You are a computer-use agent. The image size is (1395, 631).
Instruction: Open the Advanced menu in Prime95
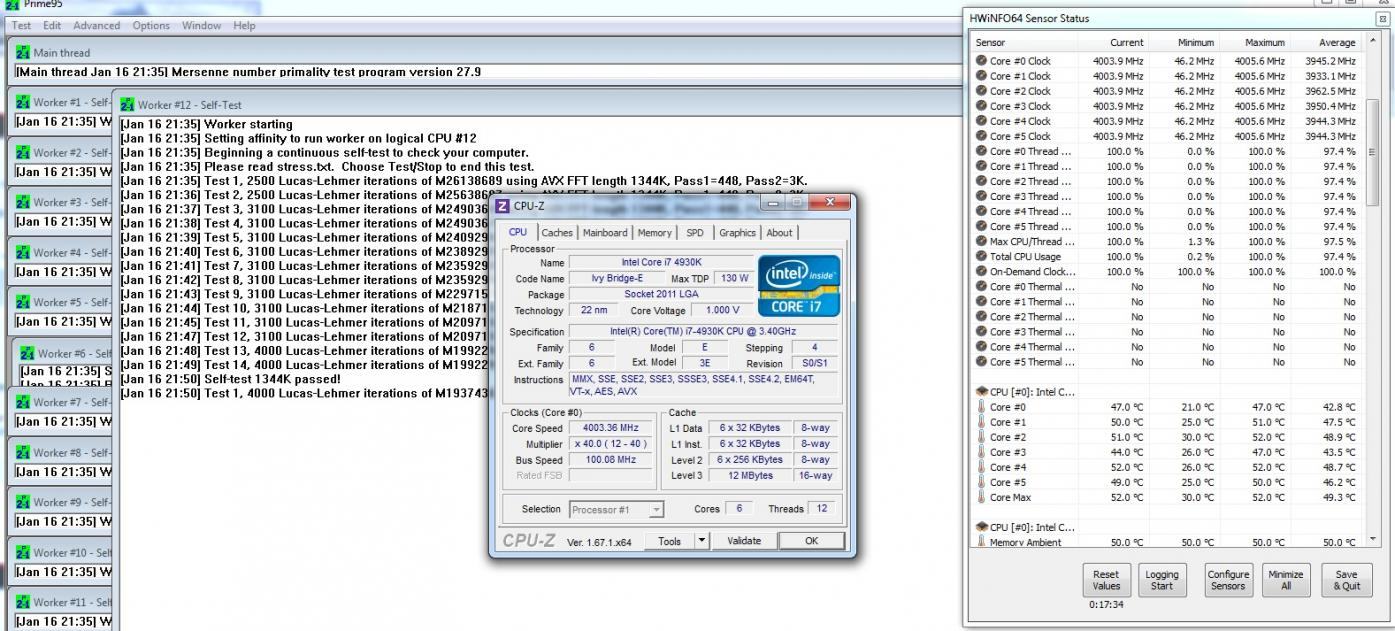tap(96, 25)
